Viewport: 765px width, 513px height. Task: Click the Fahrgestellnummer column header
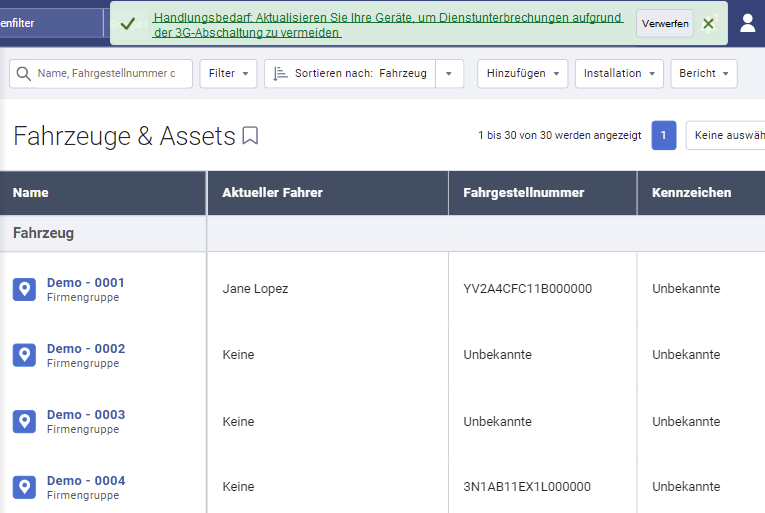(x=523, y=193)
